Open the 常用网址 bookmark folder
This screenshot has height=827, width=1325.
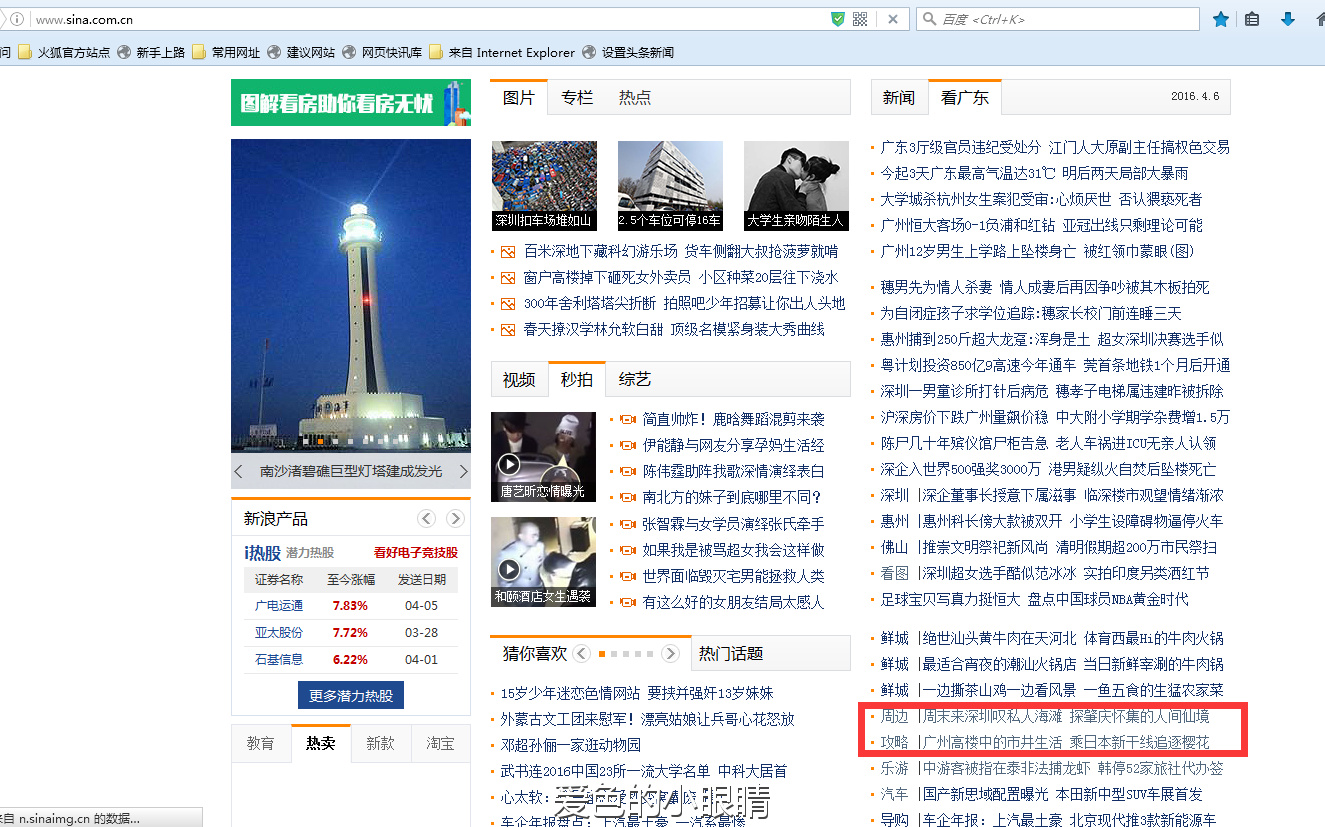coord(226,52)
